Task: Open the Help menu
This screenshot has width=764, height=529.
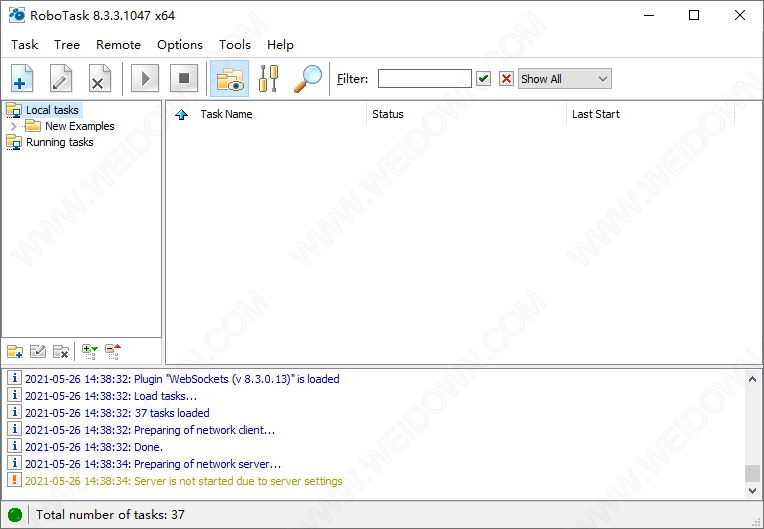Action: point(280,45)
